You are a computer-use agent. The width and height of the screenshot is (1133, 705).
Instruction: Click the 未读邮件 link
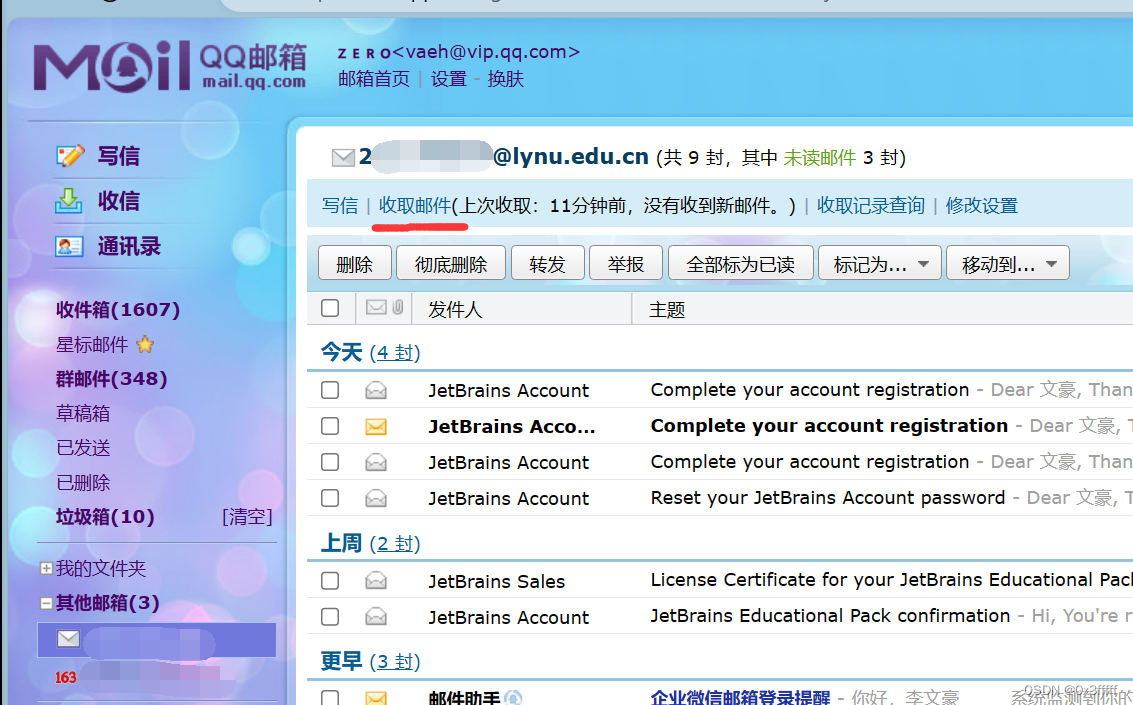[x=819, y=157]
